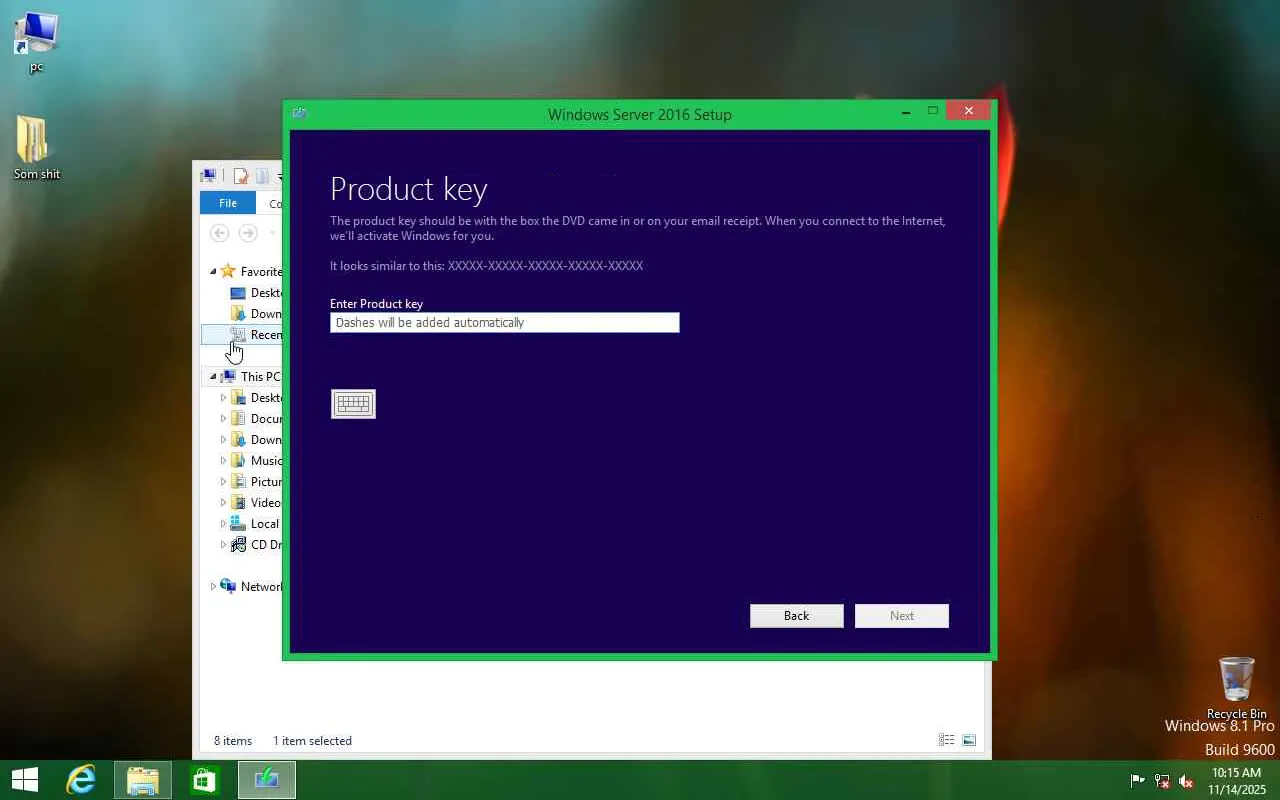The image size is (1280, 800).
Task: Click "1 item selected" in Explorer status bar
Action: [313, 741]
